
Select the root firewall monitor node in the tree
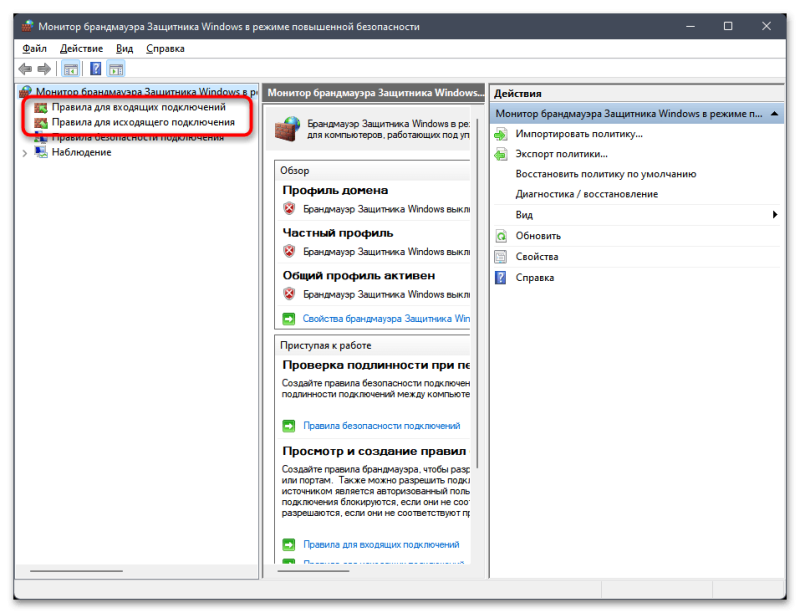click(138, 92)
